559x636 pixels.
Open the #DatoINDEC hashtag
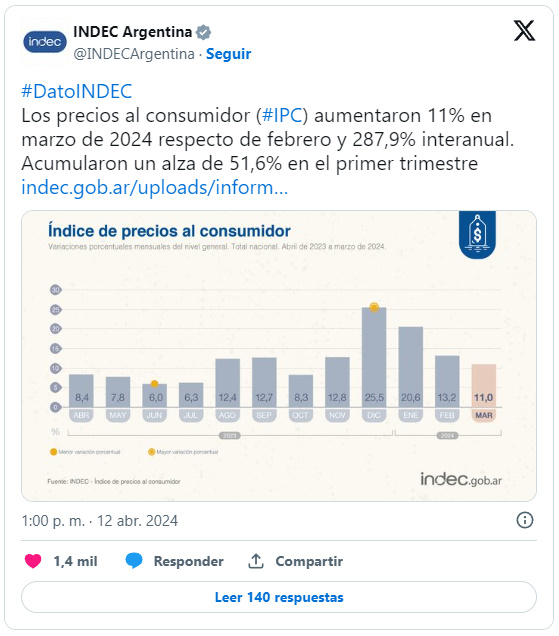click(77, 91)
